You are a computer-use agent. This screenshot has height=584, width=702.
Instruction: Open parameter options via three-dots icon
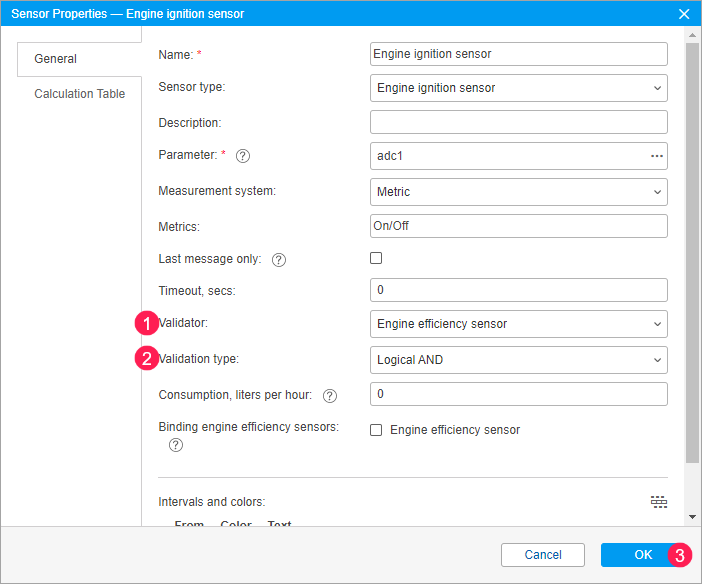pyautogui.click(x=657, y=156)
